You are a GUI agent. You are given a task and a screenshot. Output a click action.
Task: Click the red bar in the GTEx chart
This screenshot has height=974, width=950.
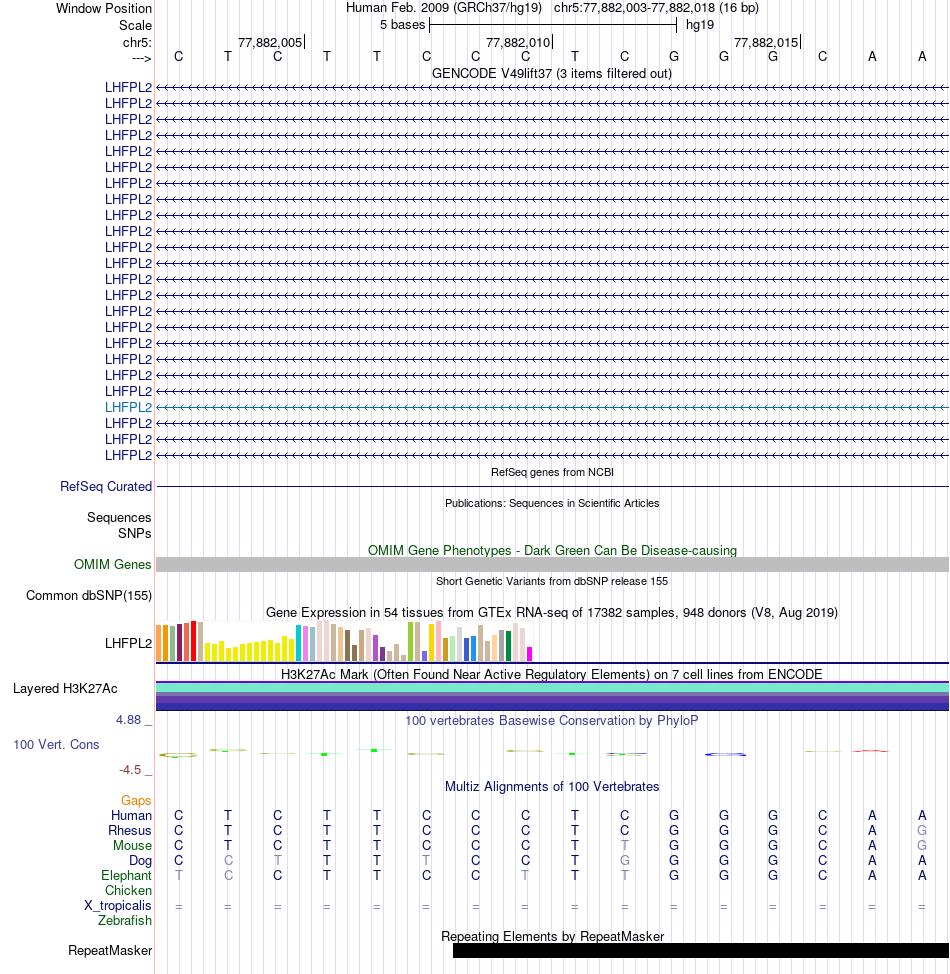(193, 640)
